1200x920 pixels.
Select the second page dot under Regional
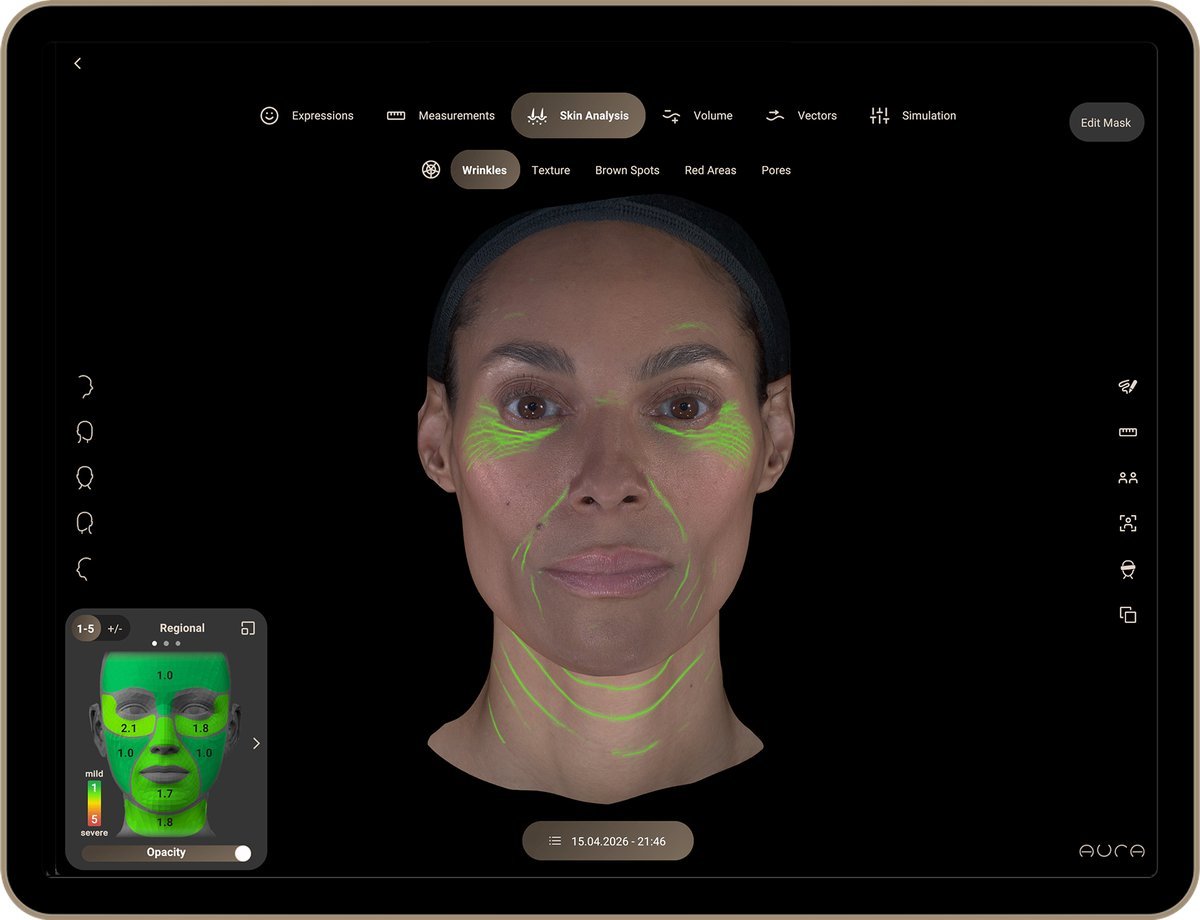(x=166, y=644)
